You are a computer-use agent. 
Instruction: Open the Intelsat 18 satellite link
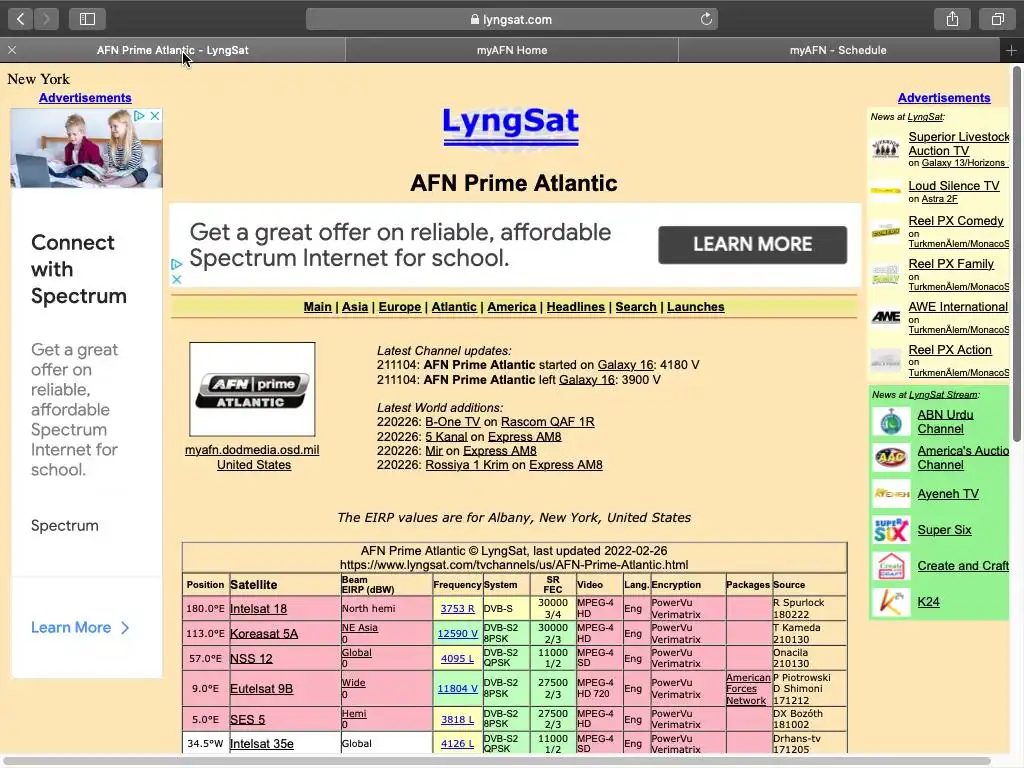(259, 609)
